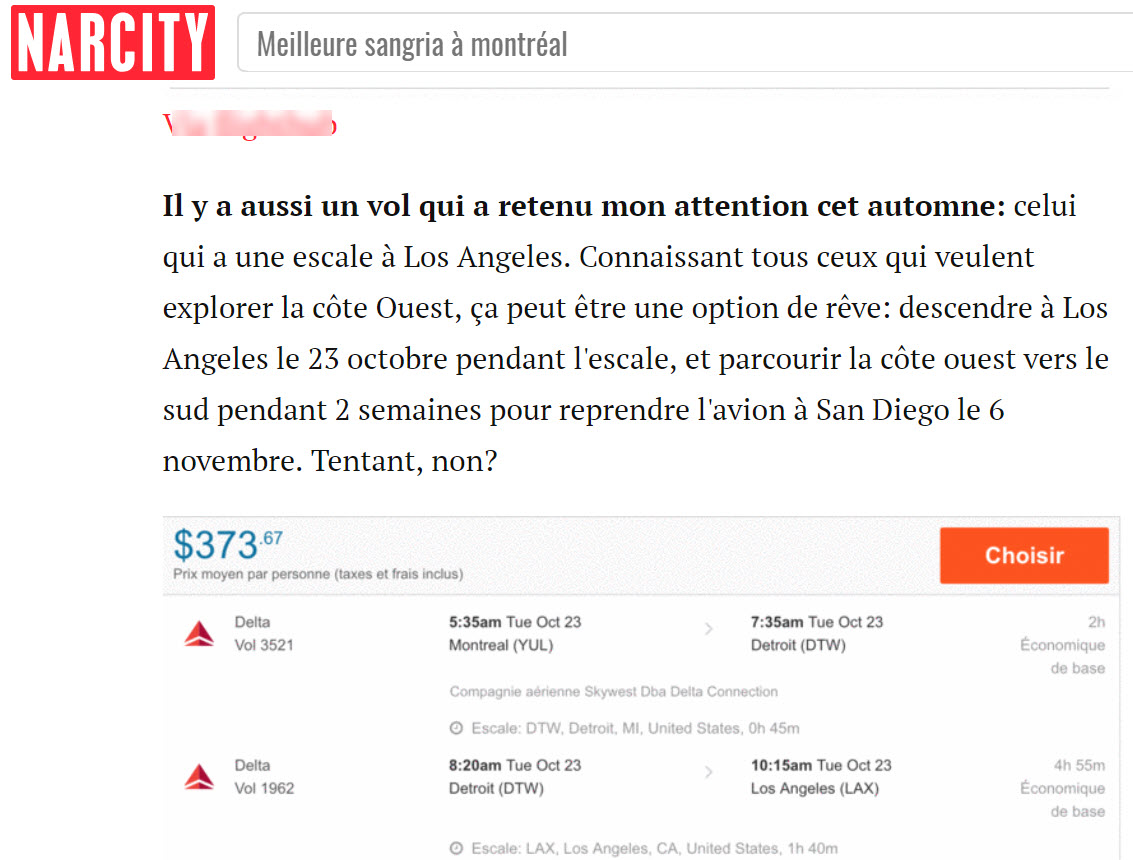Click the chevron between Detroit and Los Angeles

[709, 773]
